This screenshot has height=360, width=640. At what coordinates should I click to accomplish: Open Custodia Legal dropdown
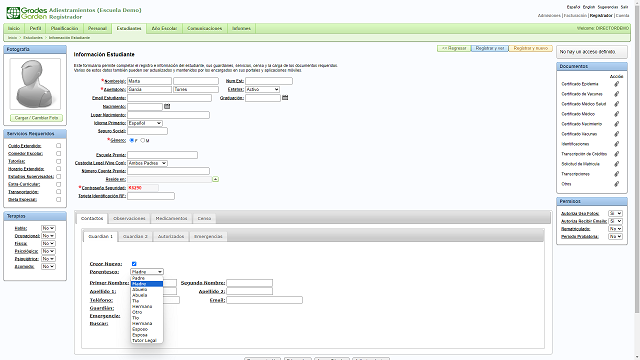[x=147, y=163]
